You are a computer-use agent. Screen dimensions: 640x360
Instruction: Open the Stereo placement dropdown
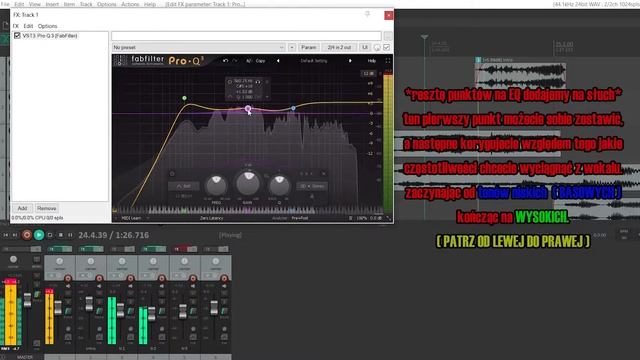tap(312, 186)
